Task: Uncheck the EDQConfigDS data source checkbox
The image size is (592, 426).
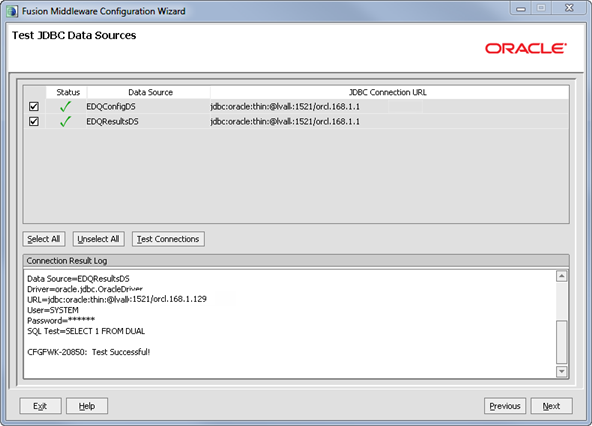Action: [x=34, y=106]
